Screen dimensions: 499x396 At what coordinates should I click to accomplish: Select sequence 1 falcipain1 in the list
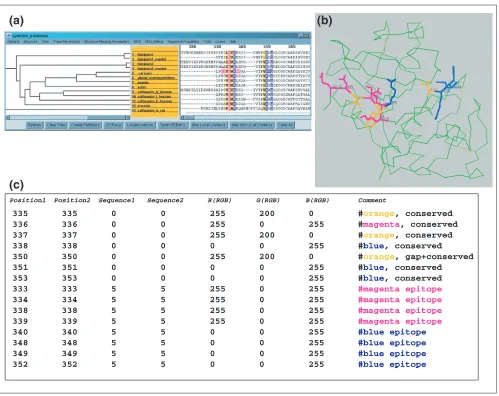coord(155,54)
